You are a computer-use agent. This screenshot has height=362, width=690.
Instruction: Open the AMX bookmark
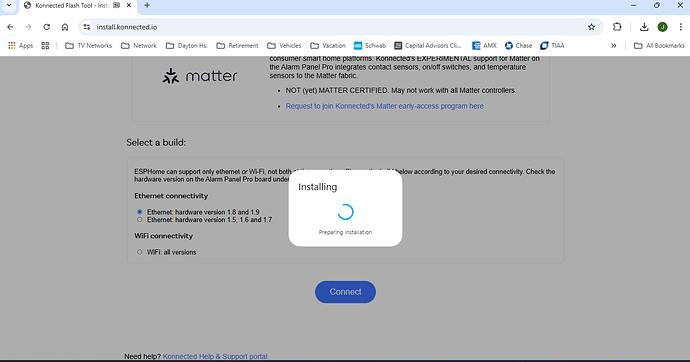coord(484,45)
